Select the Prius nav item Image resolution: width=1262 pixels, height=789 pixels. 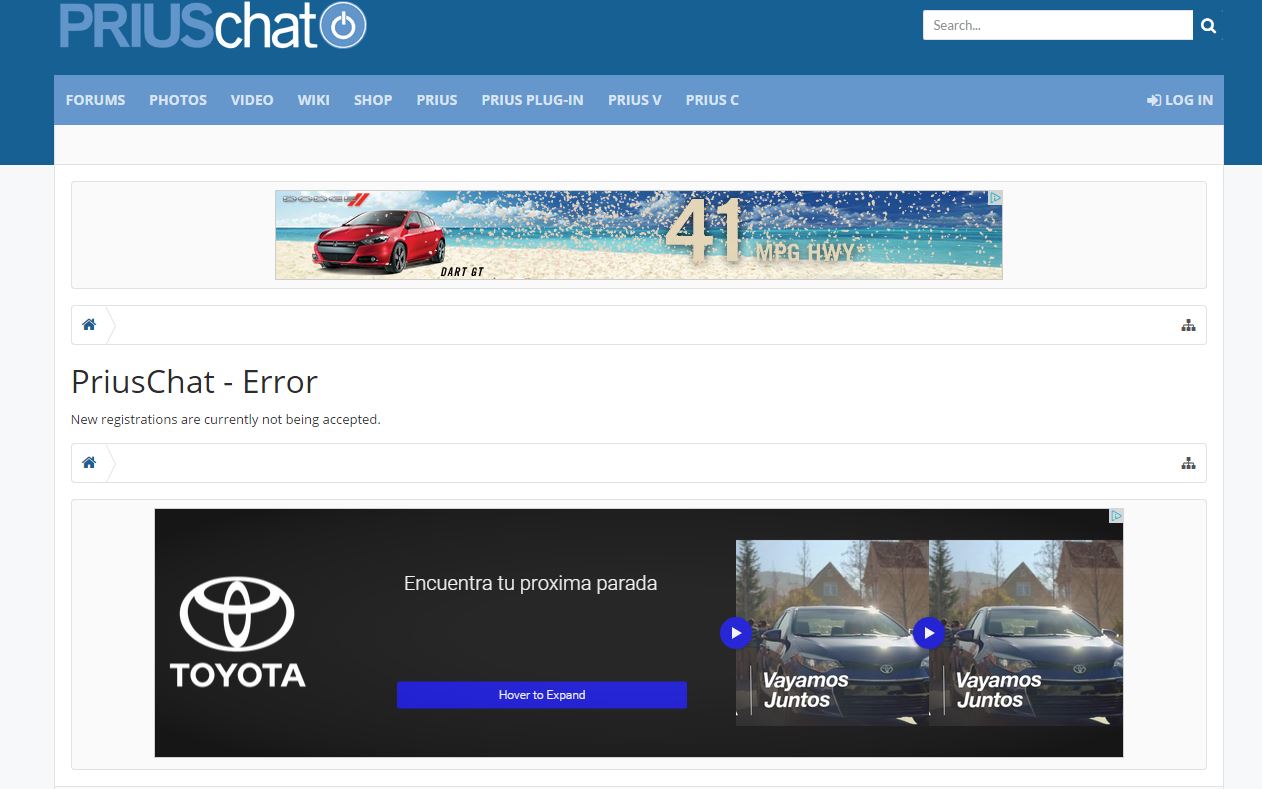point(437,100)
